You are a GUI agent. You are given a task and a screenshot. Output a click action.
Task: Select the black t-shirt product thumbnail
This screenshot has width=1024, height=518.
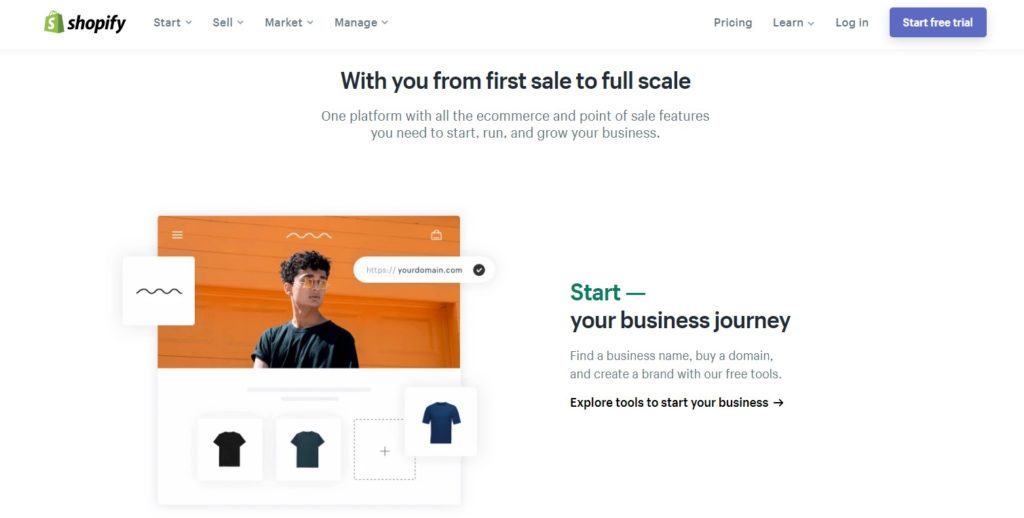230,449
